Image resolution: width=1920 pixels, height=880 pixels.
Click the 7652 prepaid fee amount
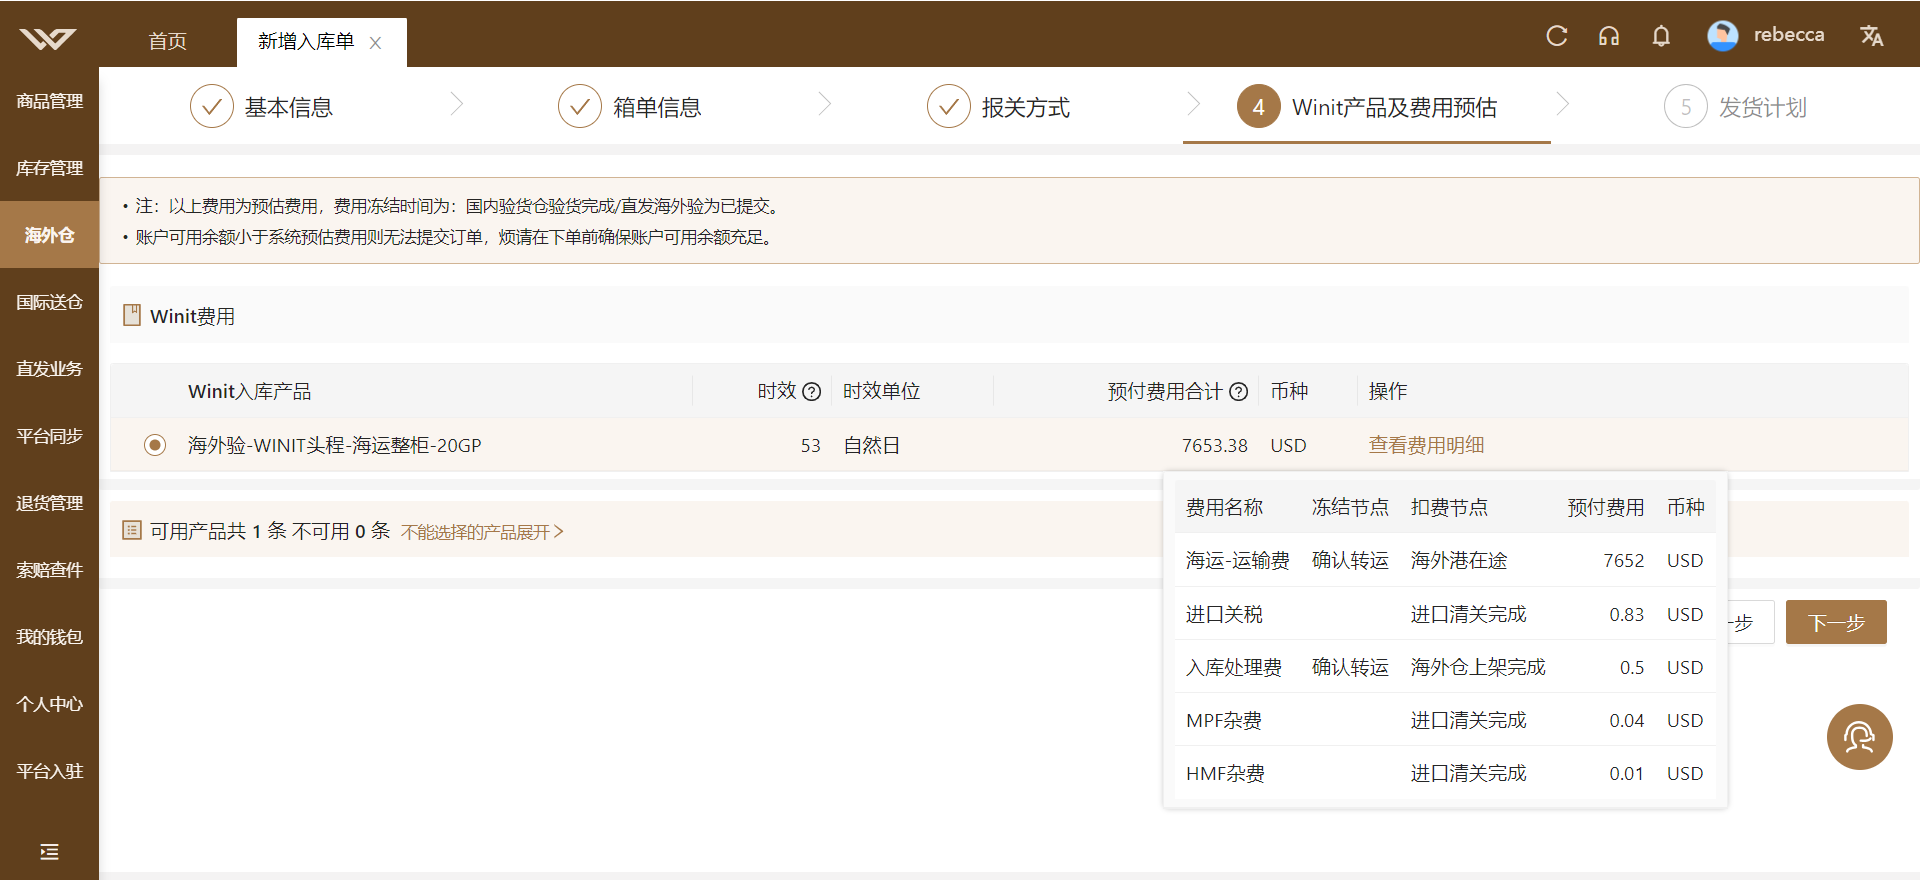click(1624, 560)
